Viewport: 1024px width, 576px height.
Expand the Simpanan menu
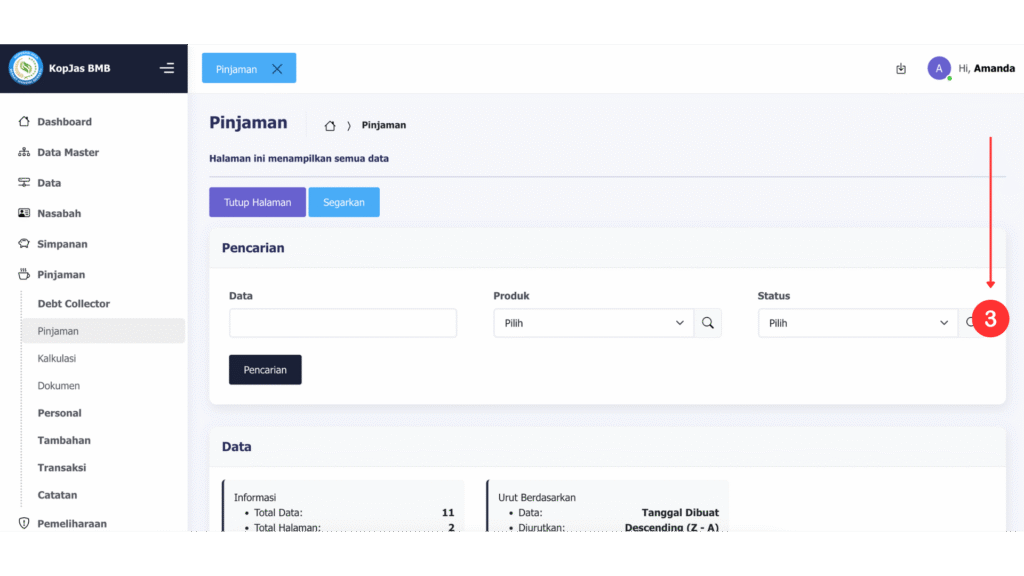[x=62, y=244]
